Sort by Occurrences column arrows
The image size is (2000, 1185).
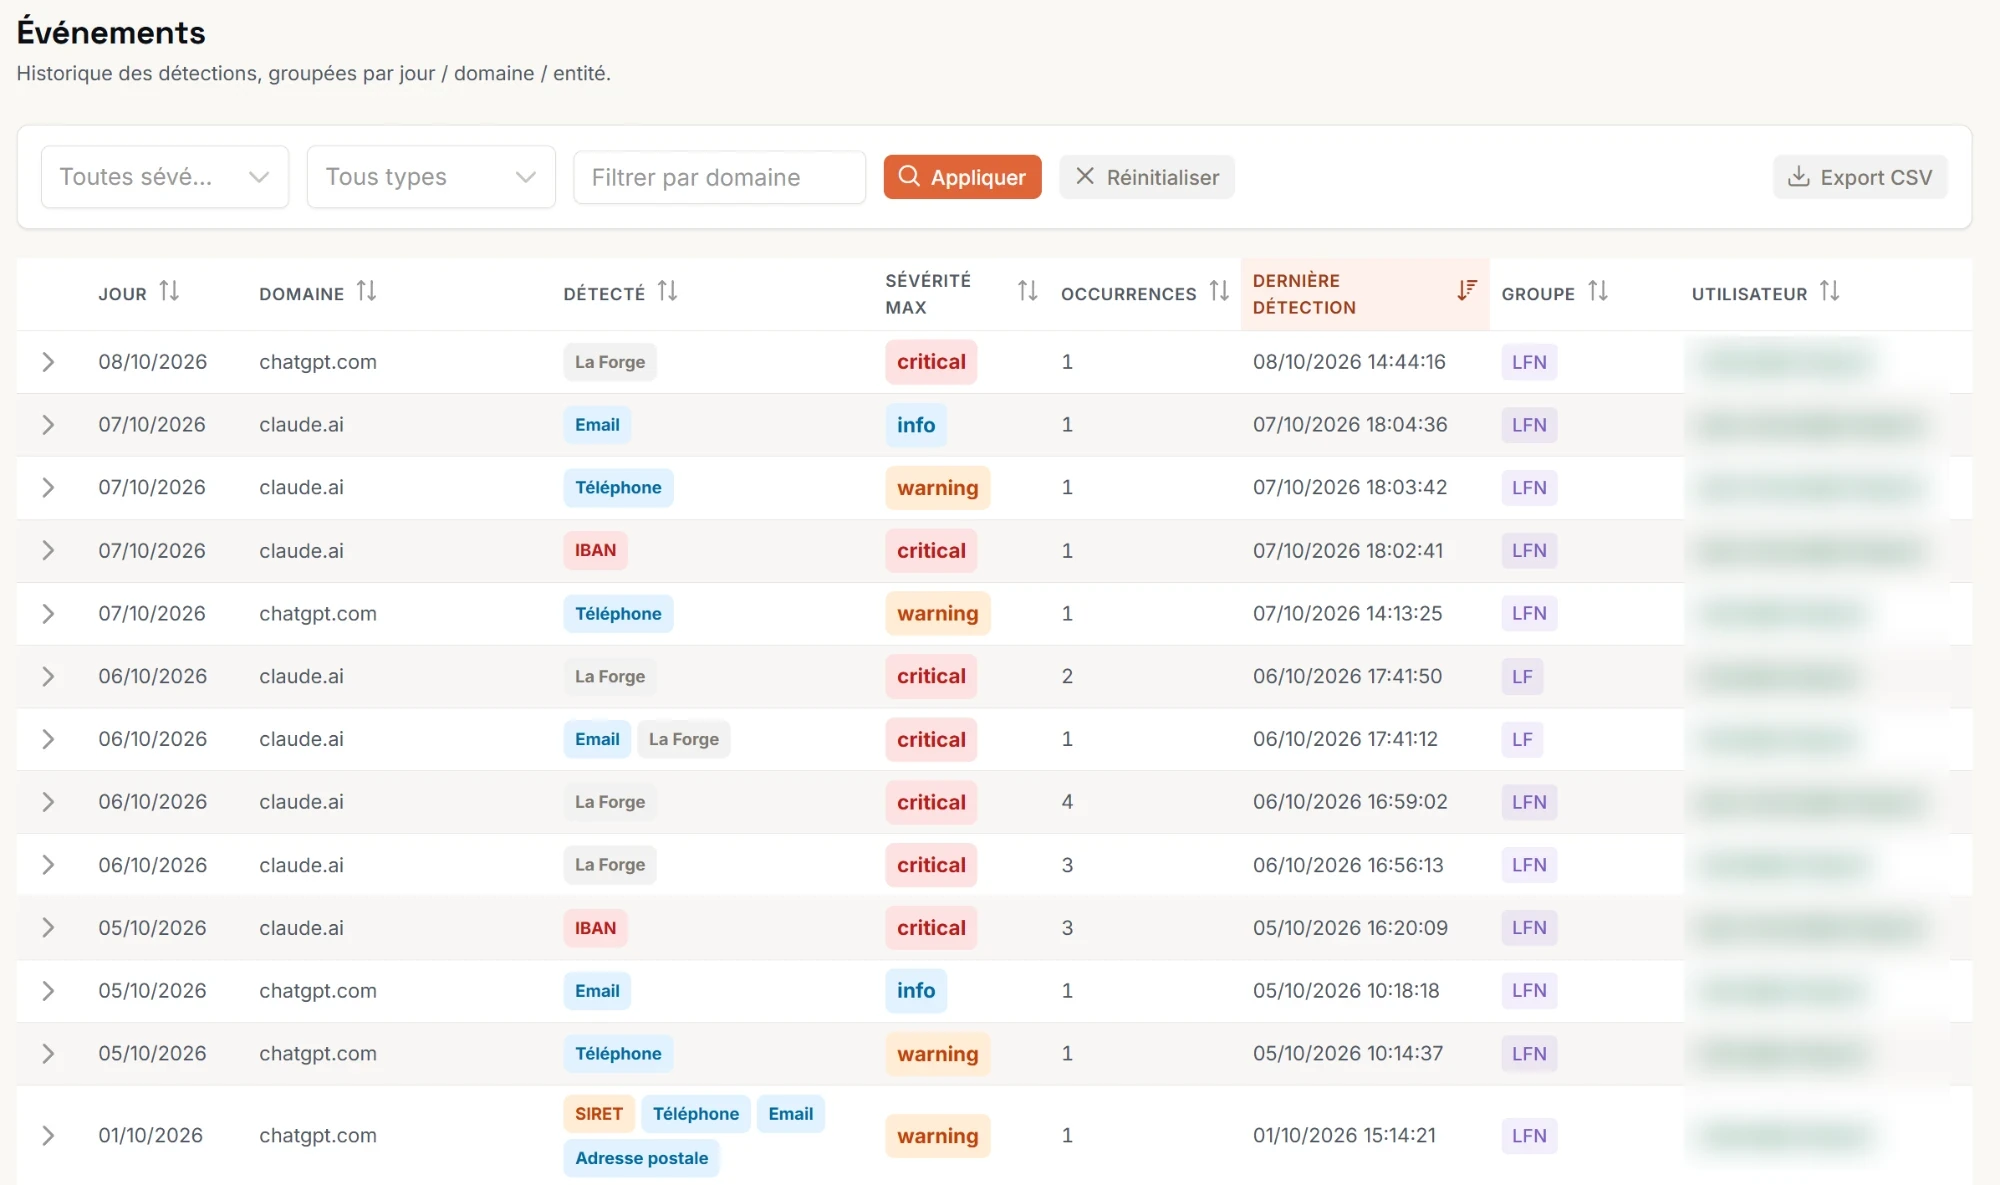1219,291
